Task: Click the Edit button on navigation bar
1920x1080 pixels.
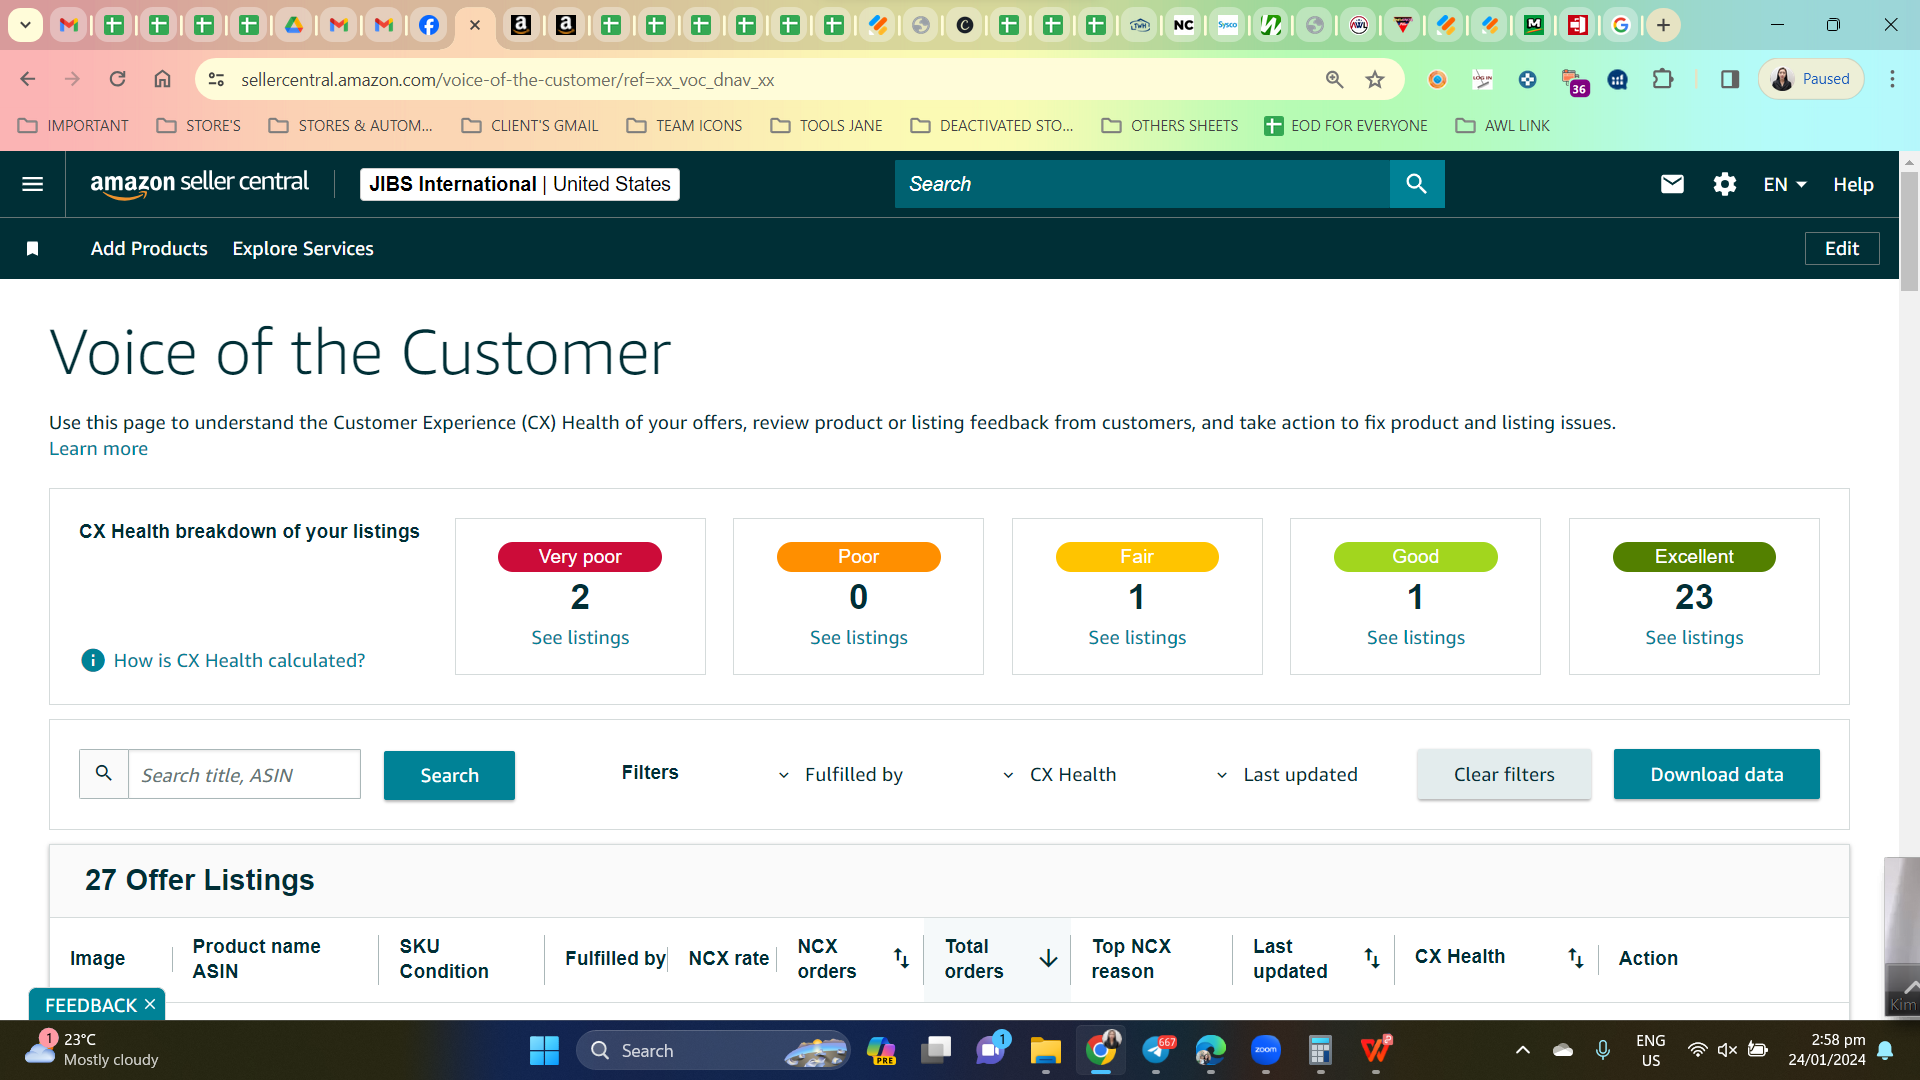Action: click(1842, 249)
